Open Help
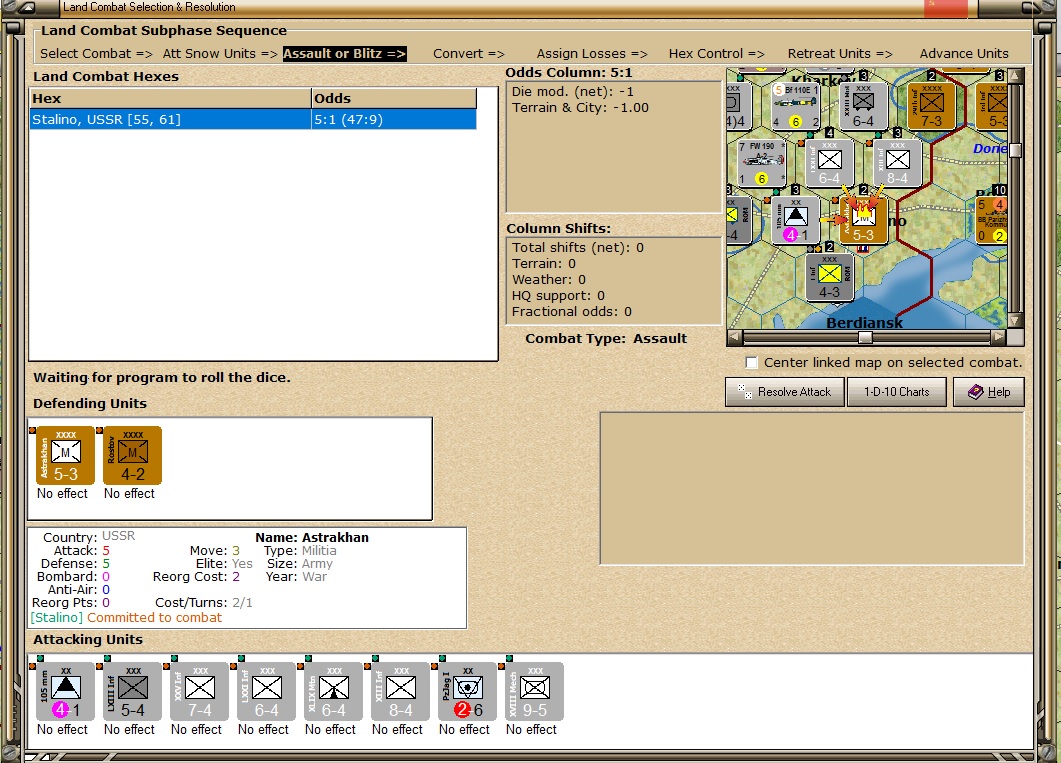The width and height of the screenshot is (1061, 763). pos(989,392)
